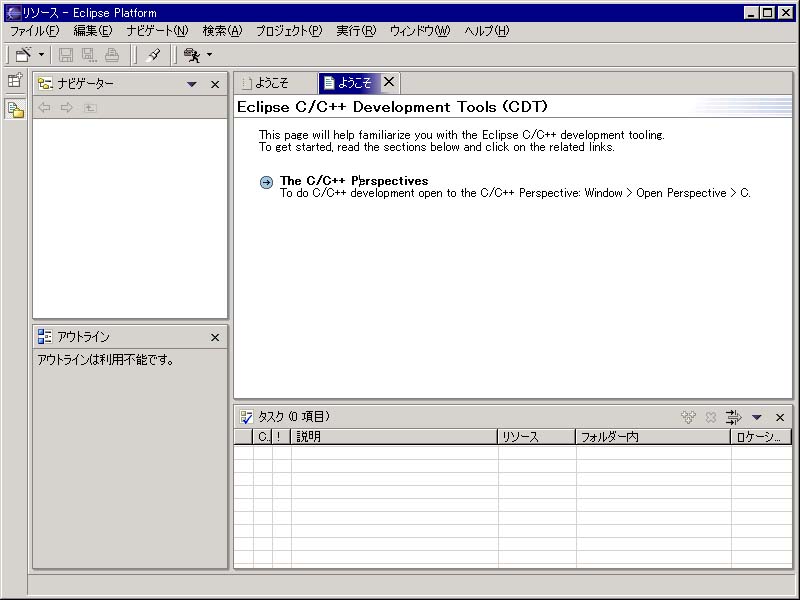The image size is (800, 600).
Task: Sort tasks by the C. column header
Action: pos(263,437)
